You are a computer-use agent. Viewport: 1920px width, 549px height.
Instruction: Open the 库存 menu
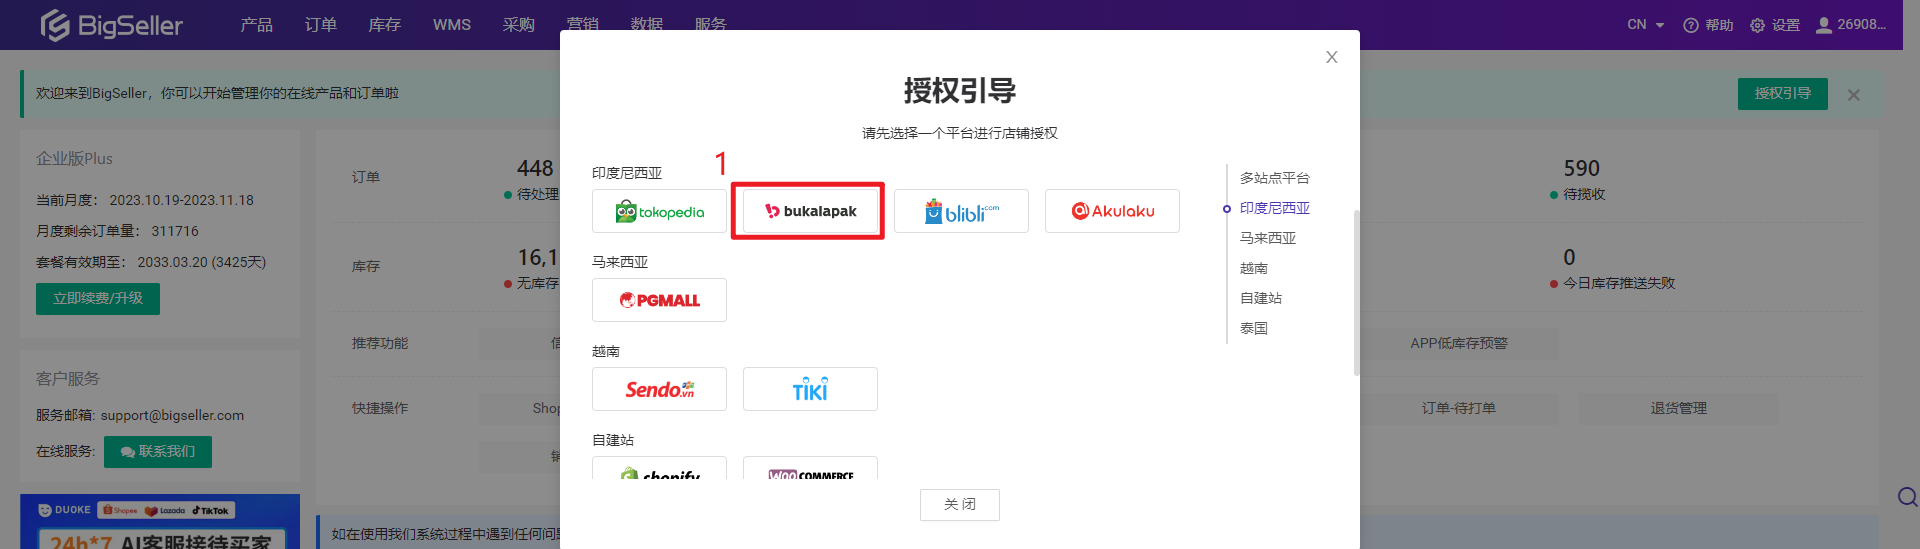point(384,25)
